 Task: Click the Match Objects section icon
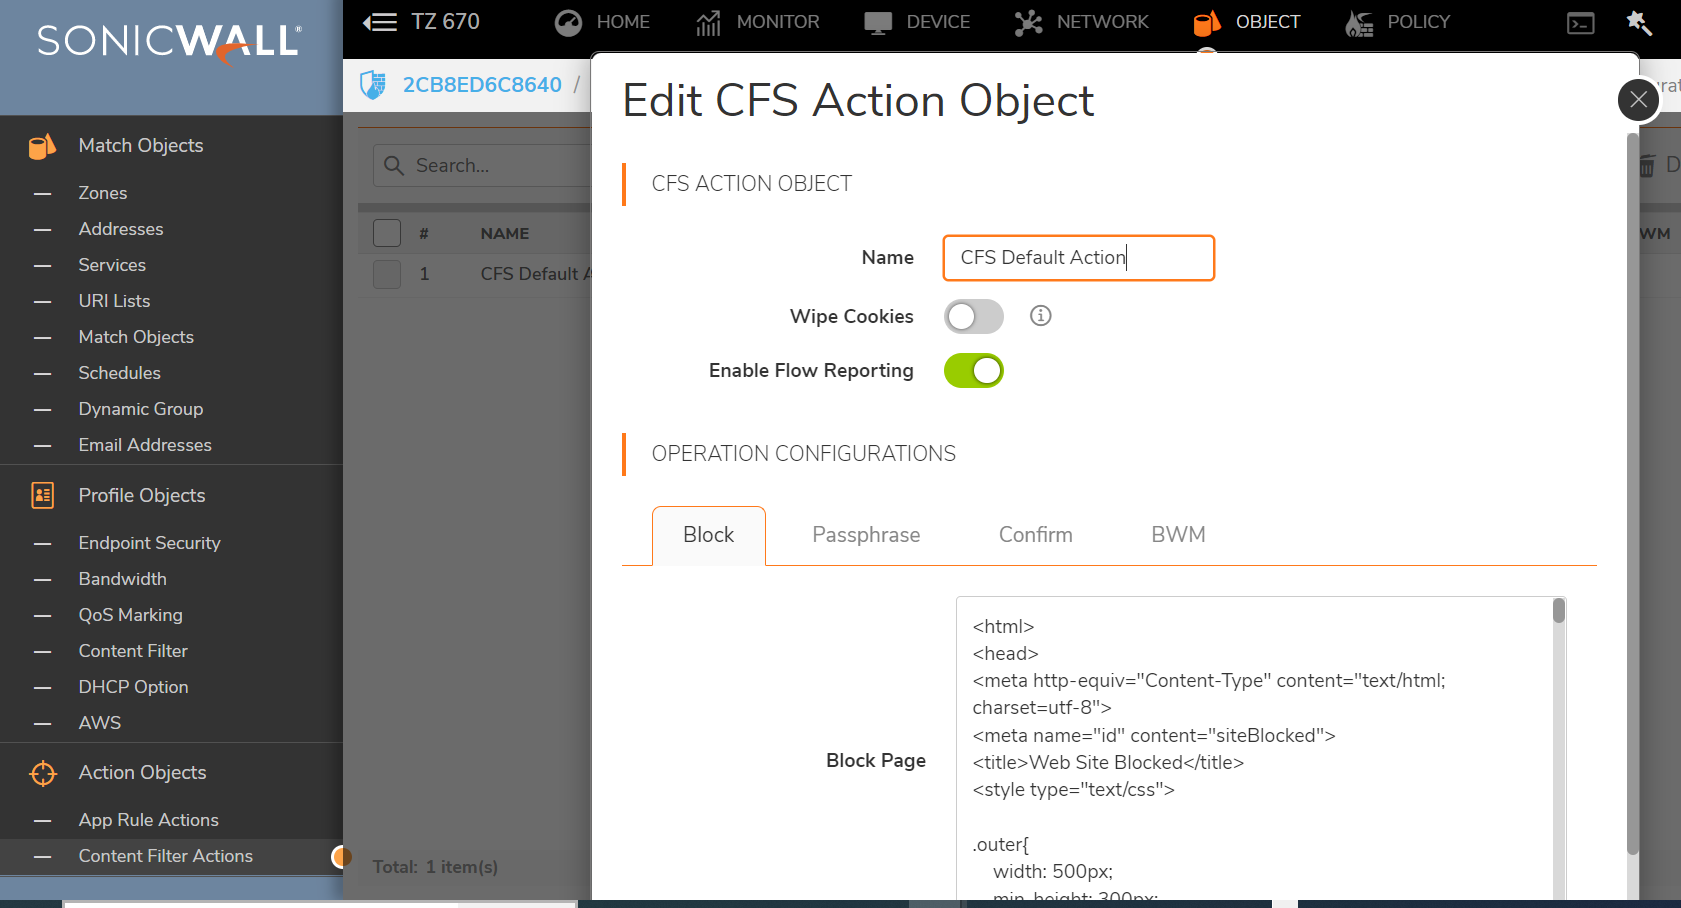(43, 146)
